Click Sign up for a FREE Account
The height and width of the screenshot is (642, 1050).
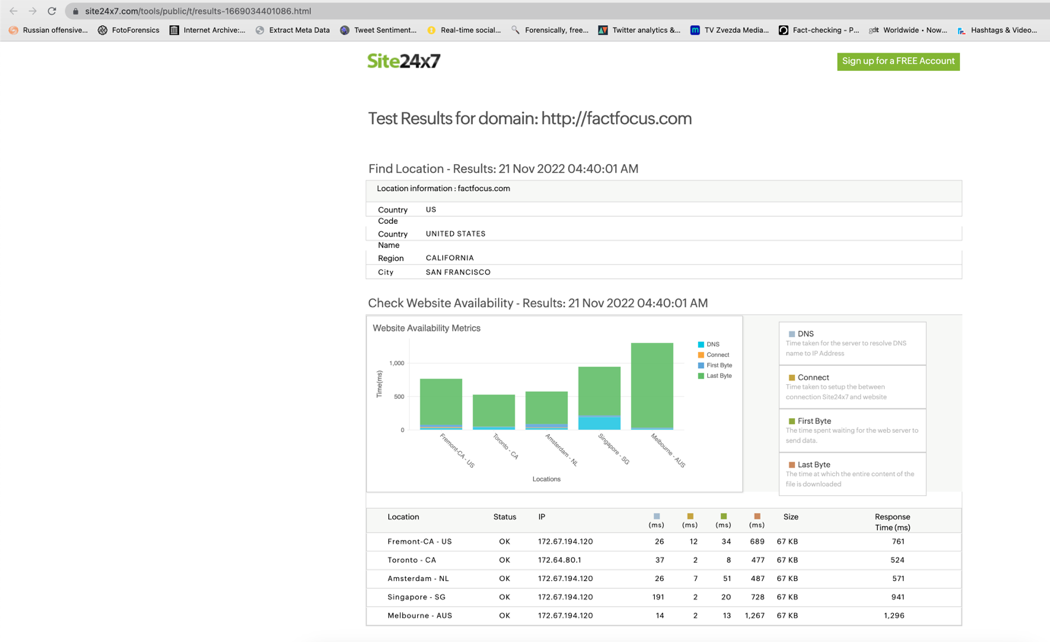tap(898, 61)
